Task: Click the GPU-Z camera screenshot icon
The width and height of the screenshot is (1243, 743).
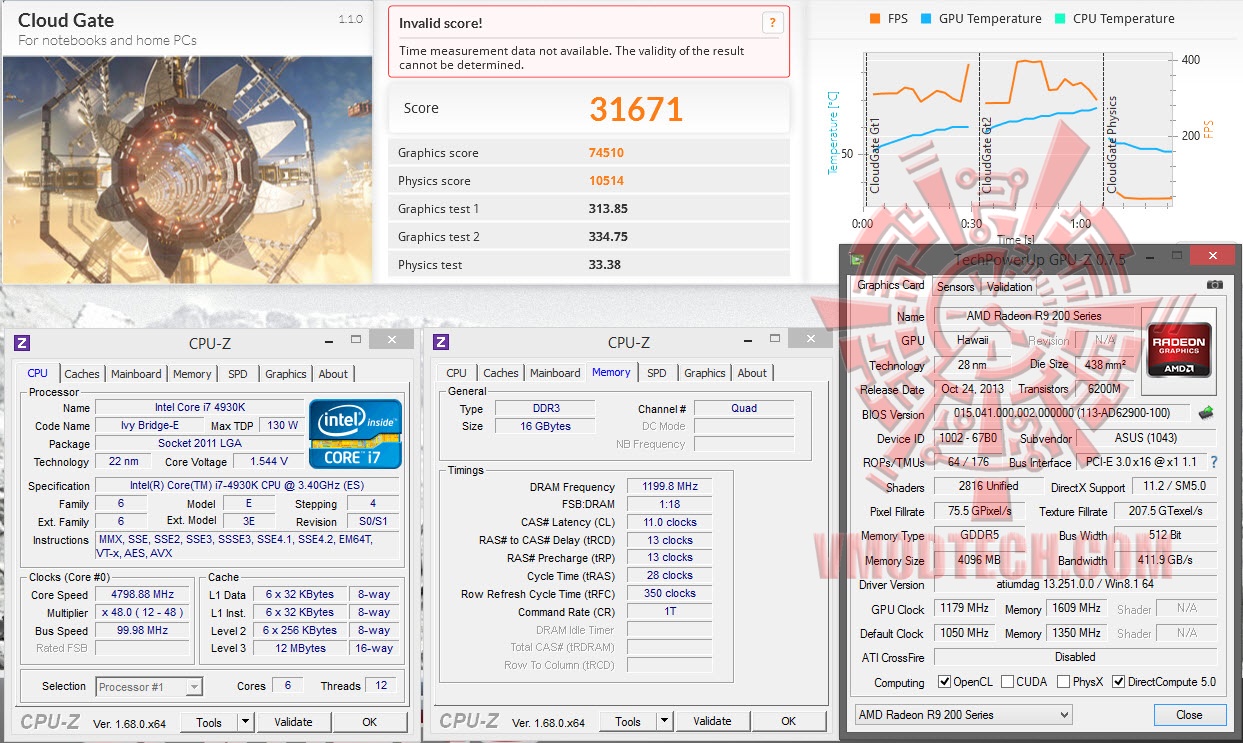Action: 1214,285
